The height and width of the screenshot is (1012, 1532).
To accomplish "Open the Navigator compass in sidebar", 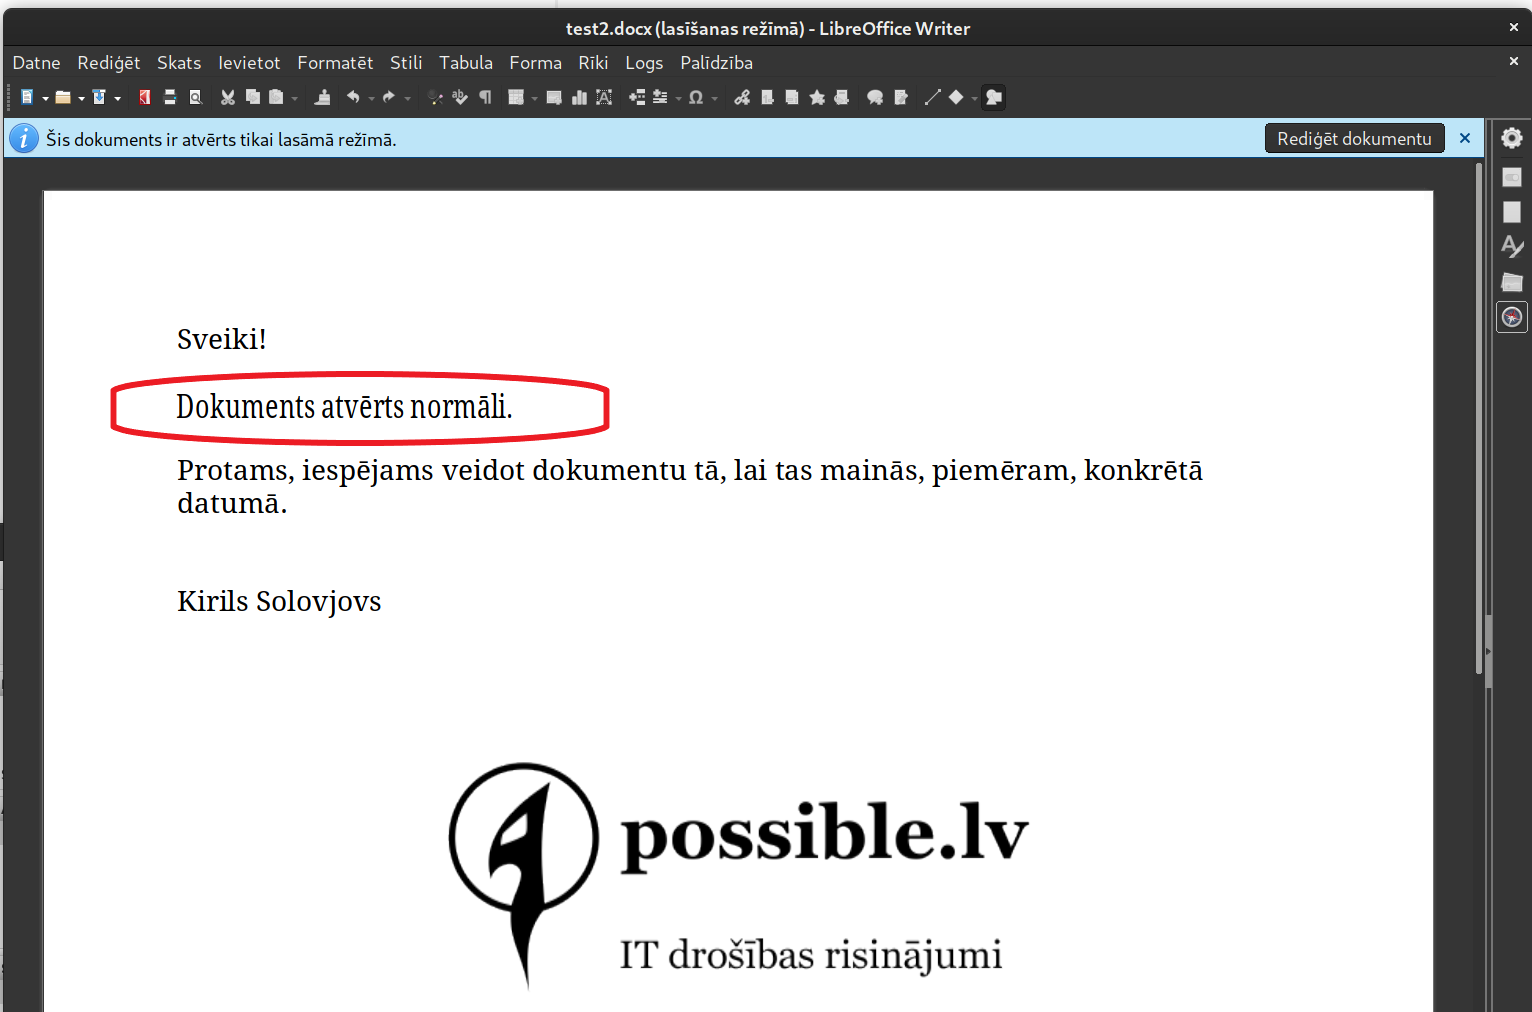I will pos(1512,317).
